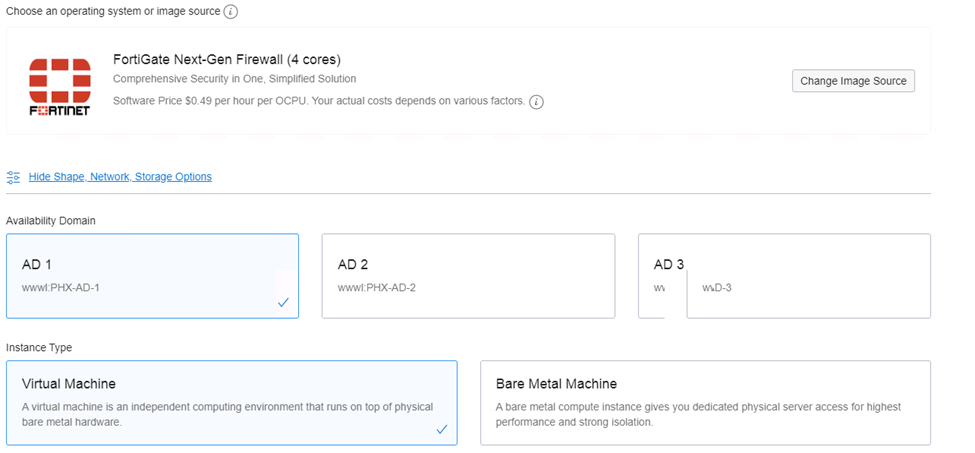Viewport: 975px width, 453px height.
Task: Click wwwl:PHX-AD-2 text
Action: coord(377,288)
